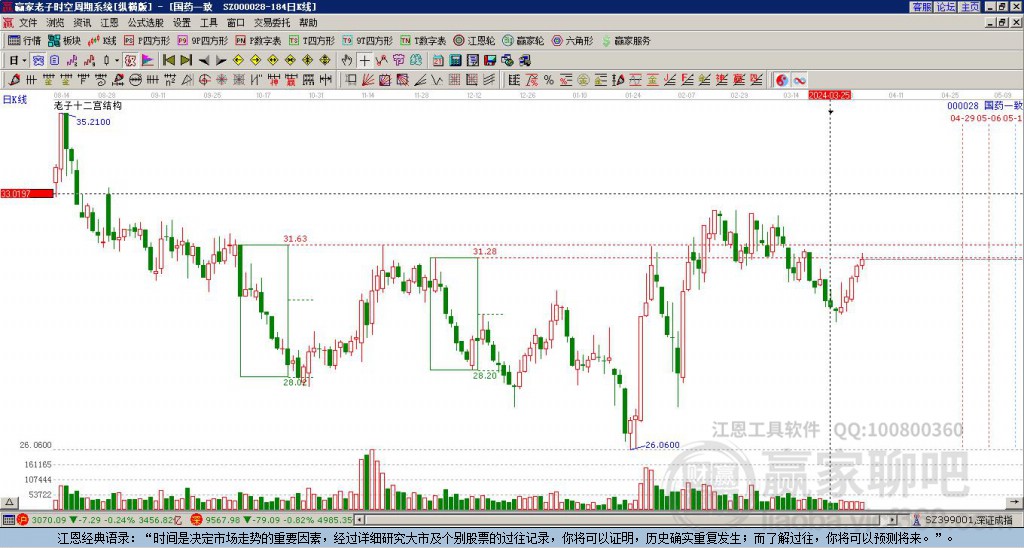Open the 行情 quotes view
Viewport: 1024px width, 548px height.
point(25,40)
